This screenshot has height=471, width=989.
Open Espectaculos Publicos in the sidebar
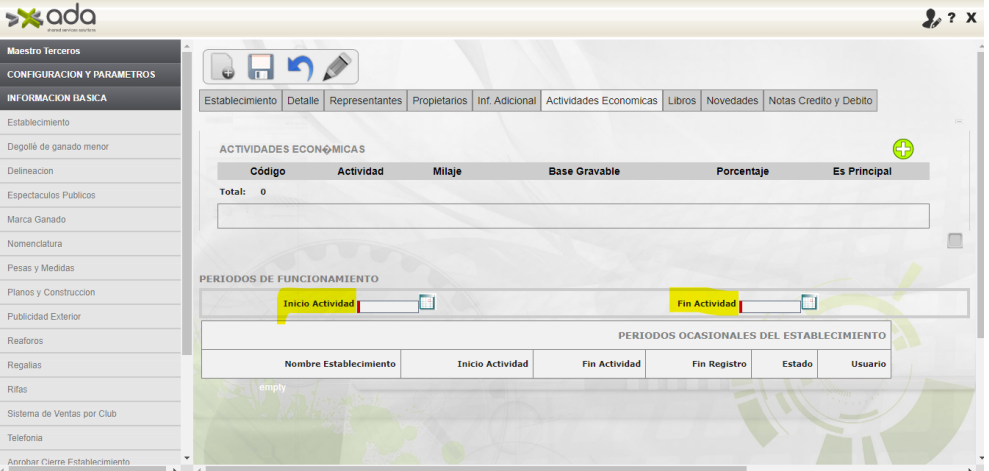pos(48,195)
